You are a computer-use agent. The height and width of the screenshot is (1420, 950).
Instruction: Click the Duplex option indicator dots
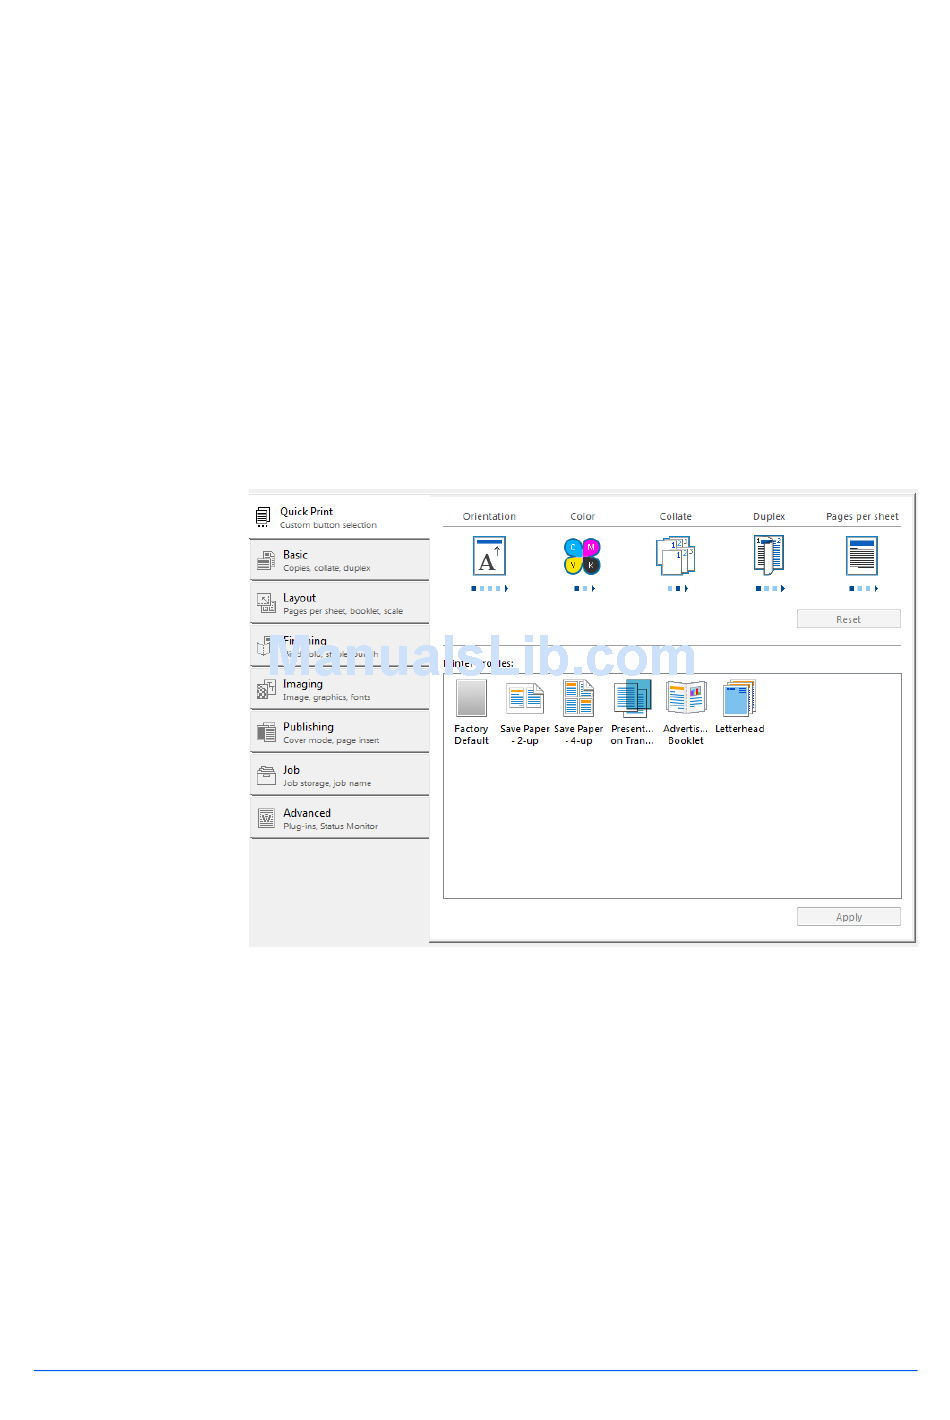pyautogui.click(x=770, y=589)
